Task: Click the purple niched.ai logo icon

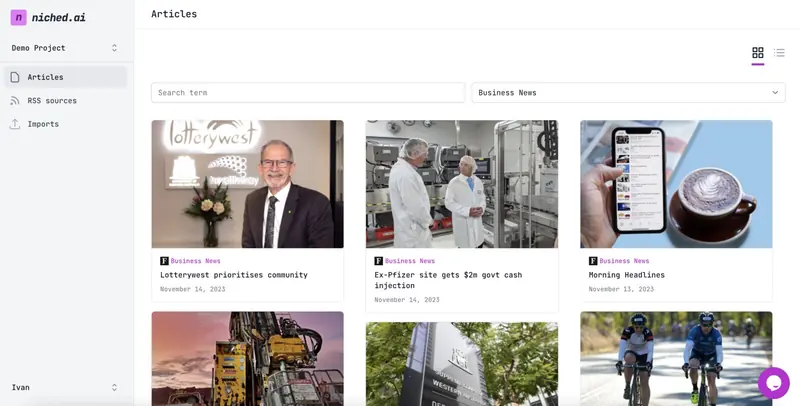Action: [x=18, y=17]
